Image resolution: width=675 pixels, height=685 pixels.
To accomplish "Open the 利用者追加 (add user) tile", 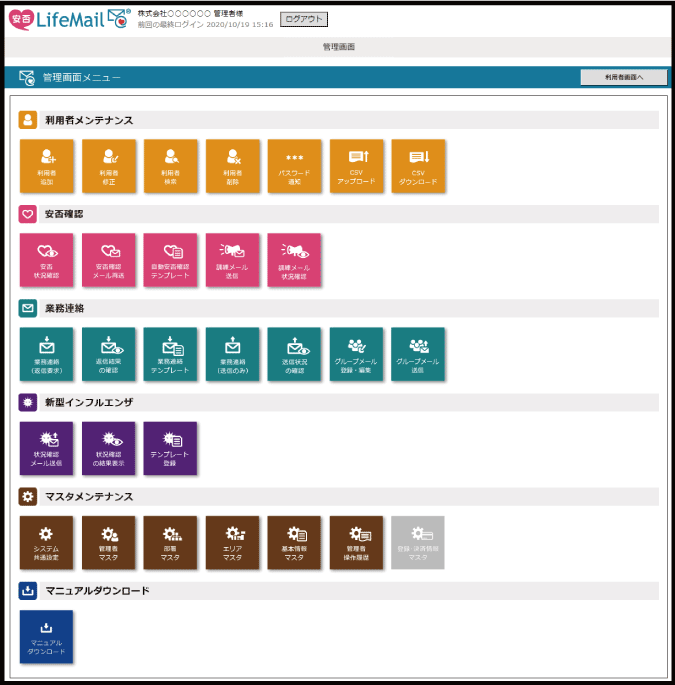I will (46, 165).
